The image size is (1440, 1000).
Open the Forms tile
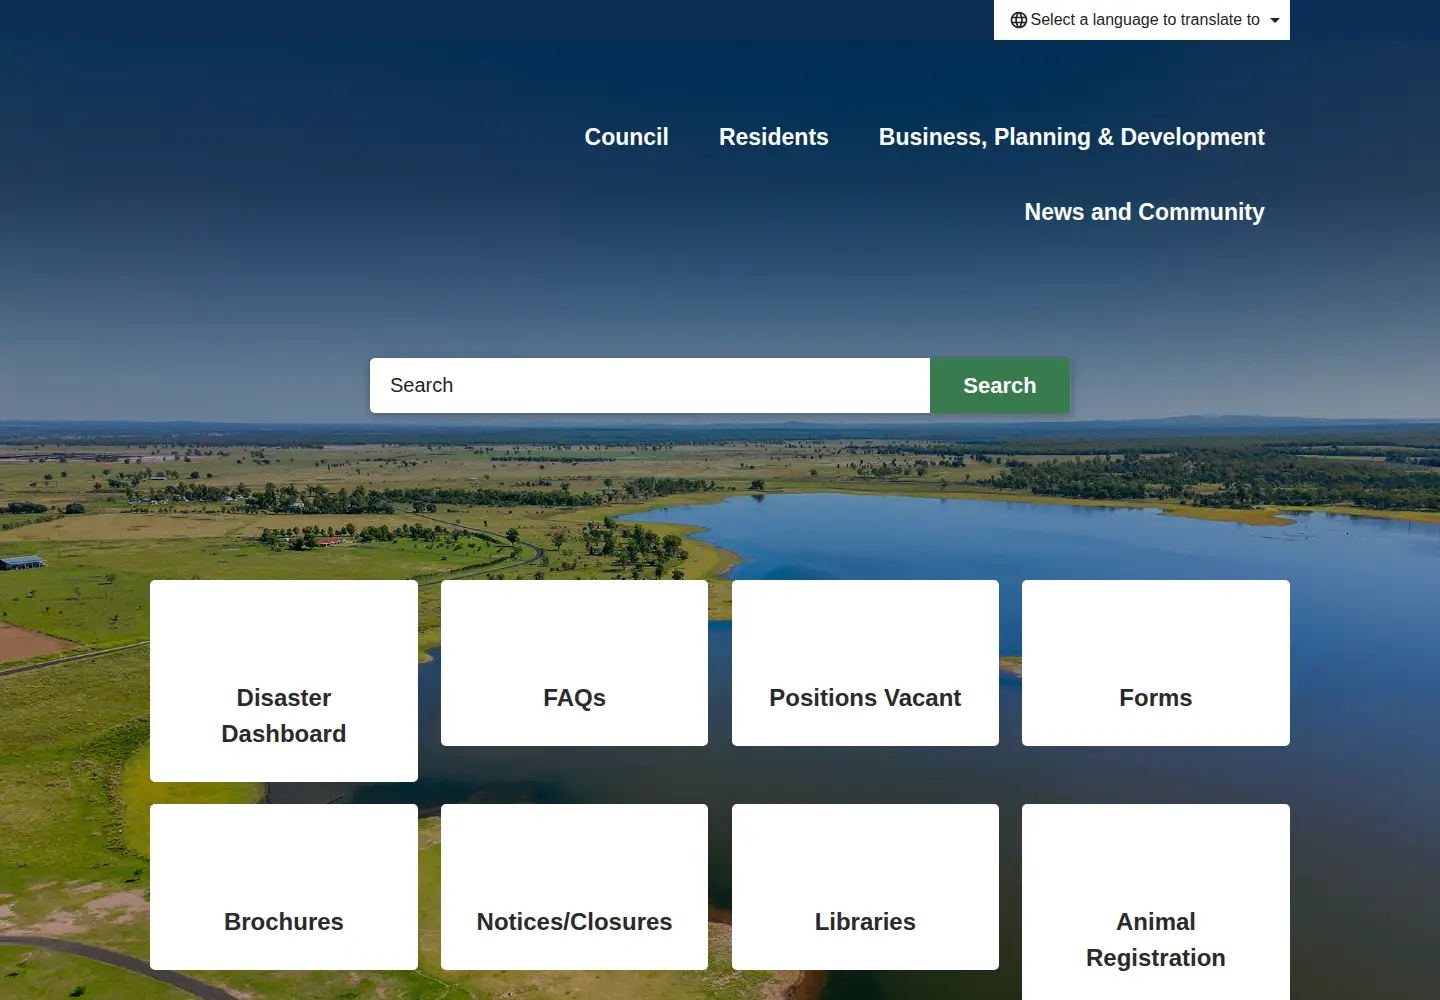1156,663
